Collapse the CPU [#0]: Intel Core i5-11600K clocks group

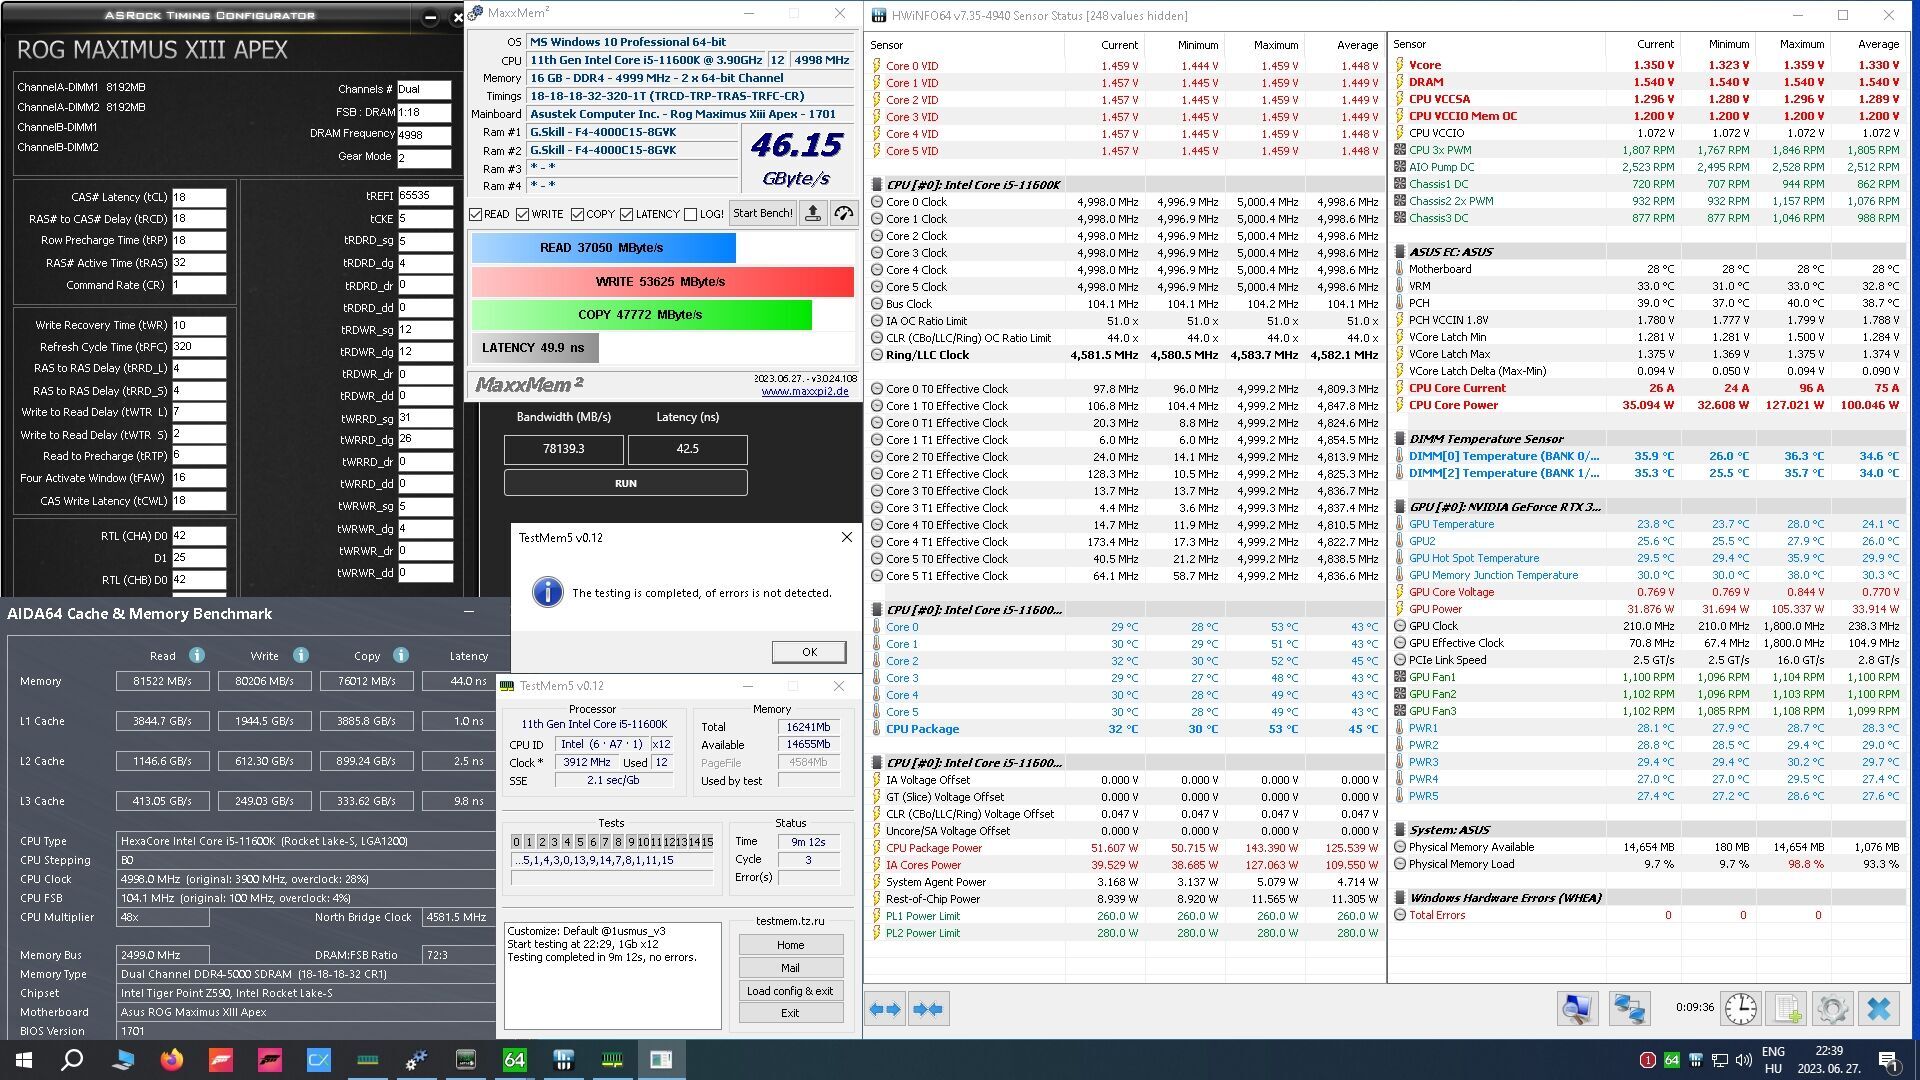877,185
